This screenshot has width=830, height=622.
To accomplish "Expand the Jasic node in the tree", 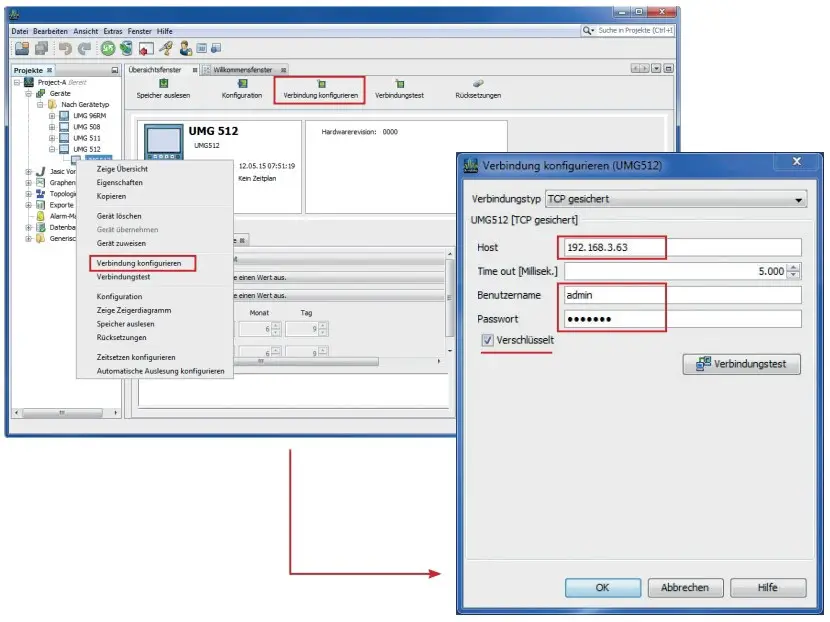I will click(29, 172).
